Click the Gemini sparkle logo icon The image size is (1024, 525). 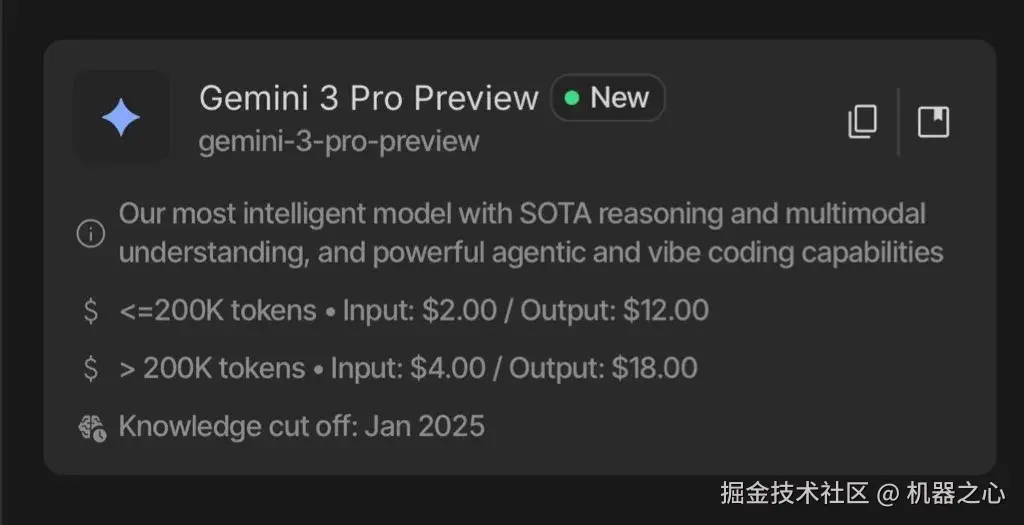(x=121, y=118)
